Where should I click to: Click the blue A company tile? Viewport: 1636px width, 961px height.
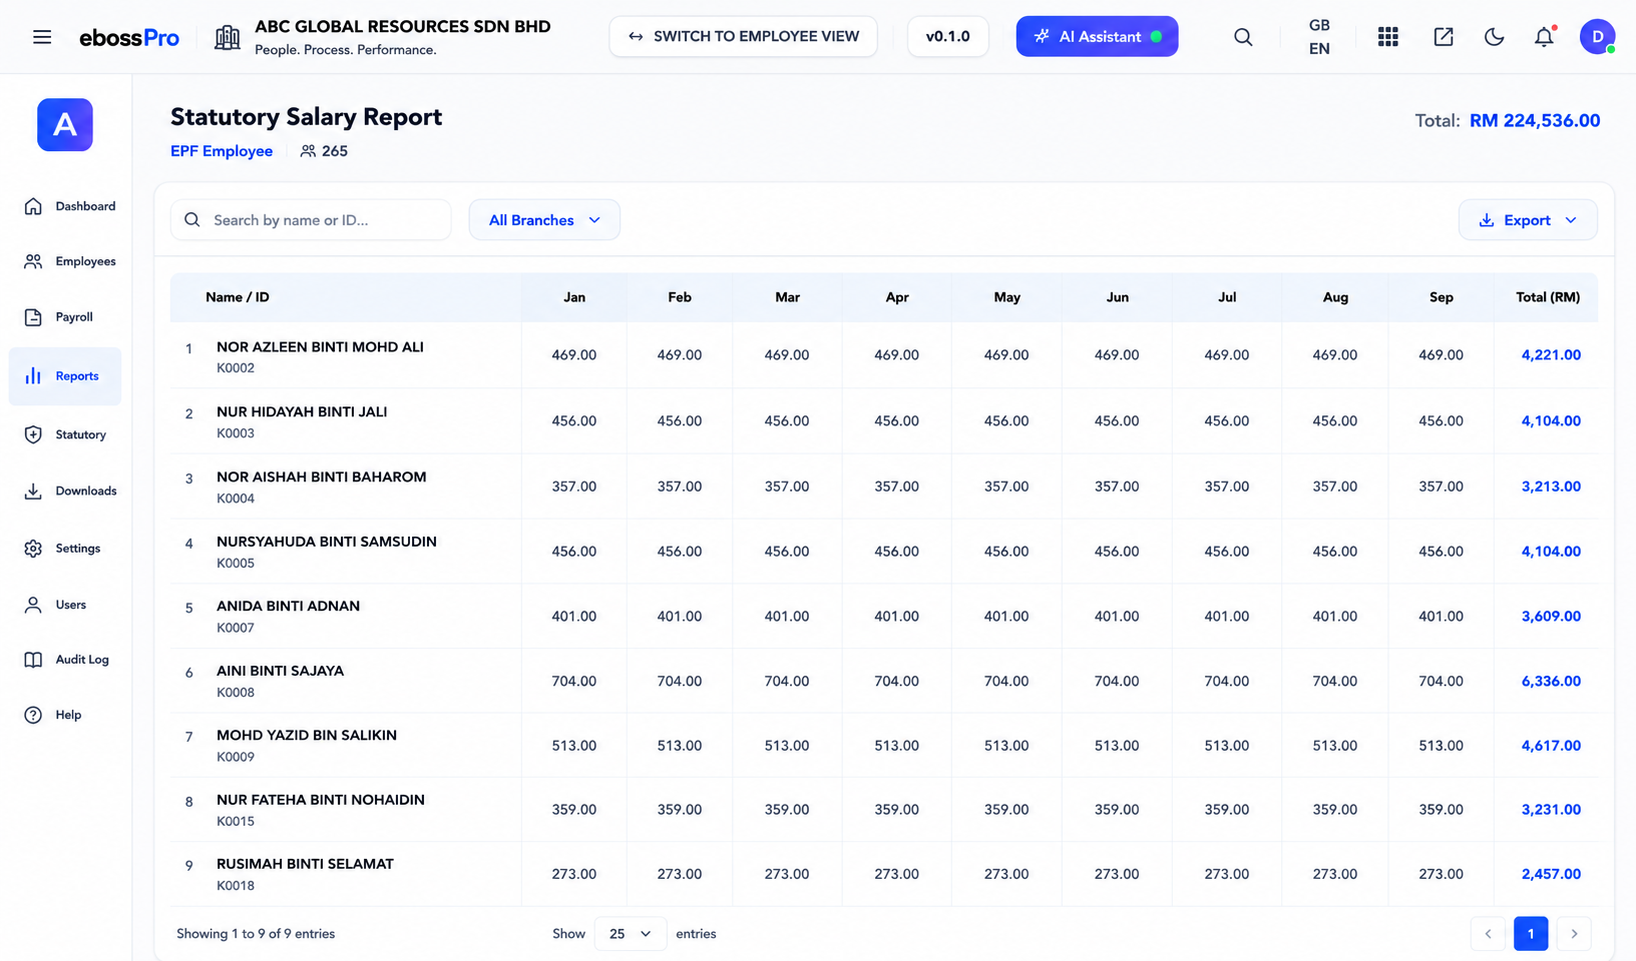click(65, 125)
